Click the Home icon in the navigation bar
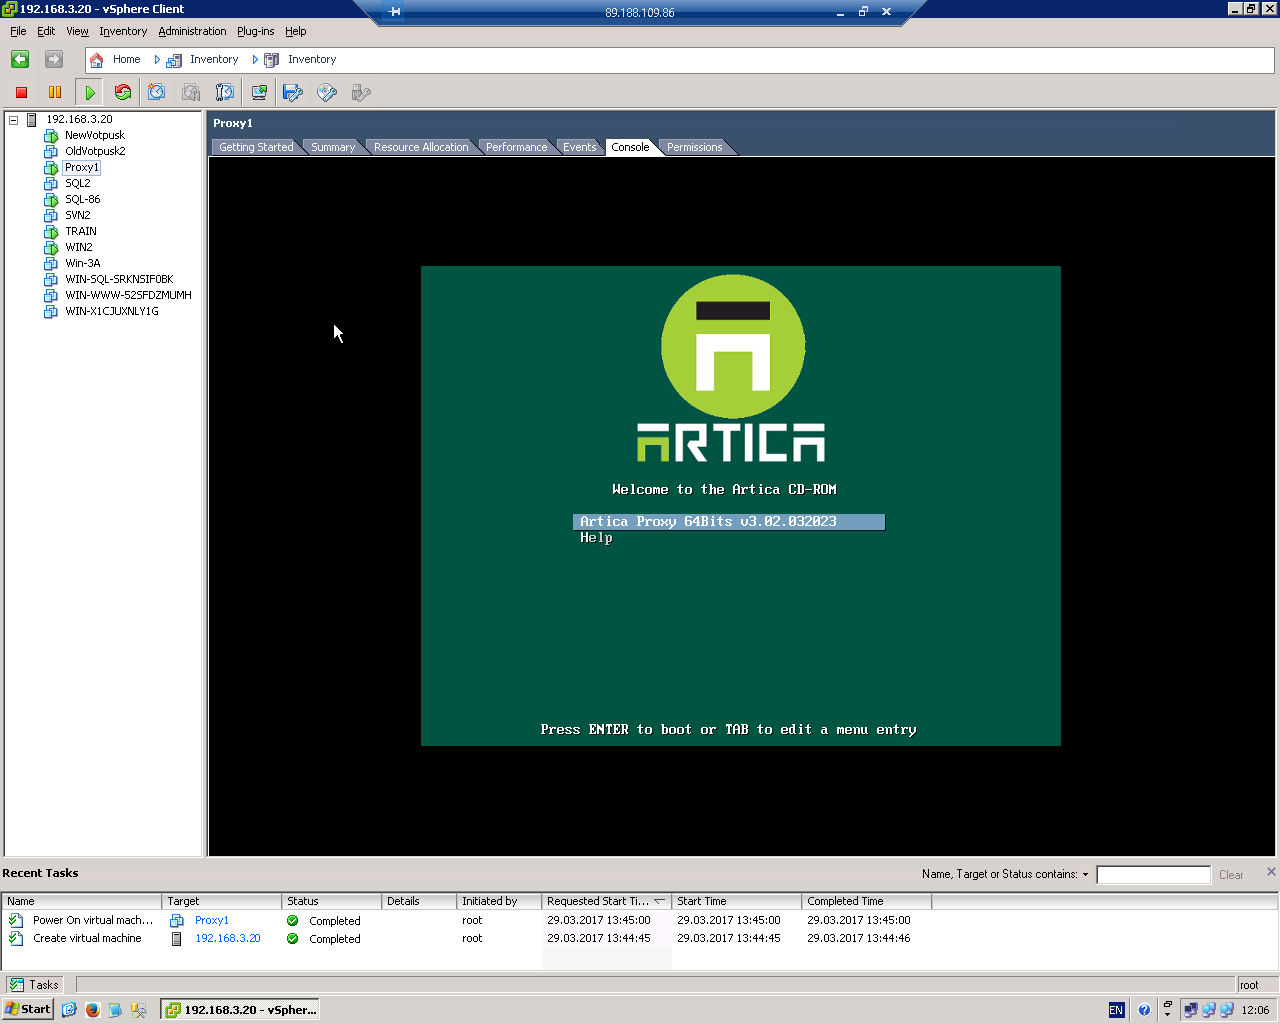The height and width of the screenshot is (1024, 1280). pyautogui.click(x=97, y=60)
